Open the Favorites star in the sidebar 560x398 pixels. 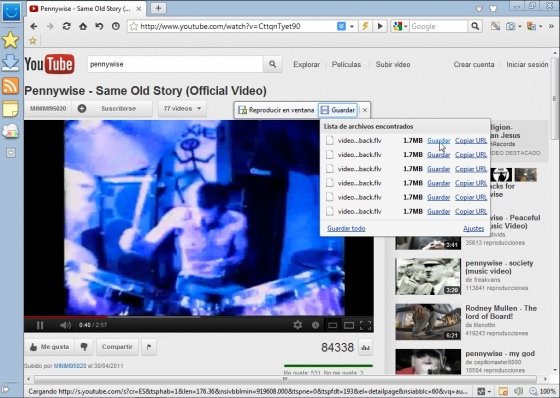click(10, 40)
